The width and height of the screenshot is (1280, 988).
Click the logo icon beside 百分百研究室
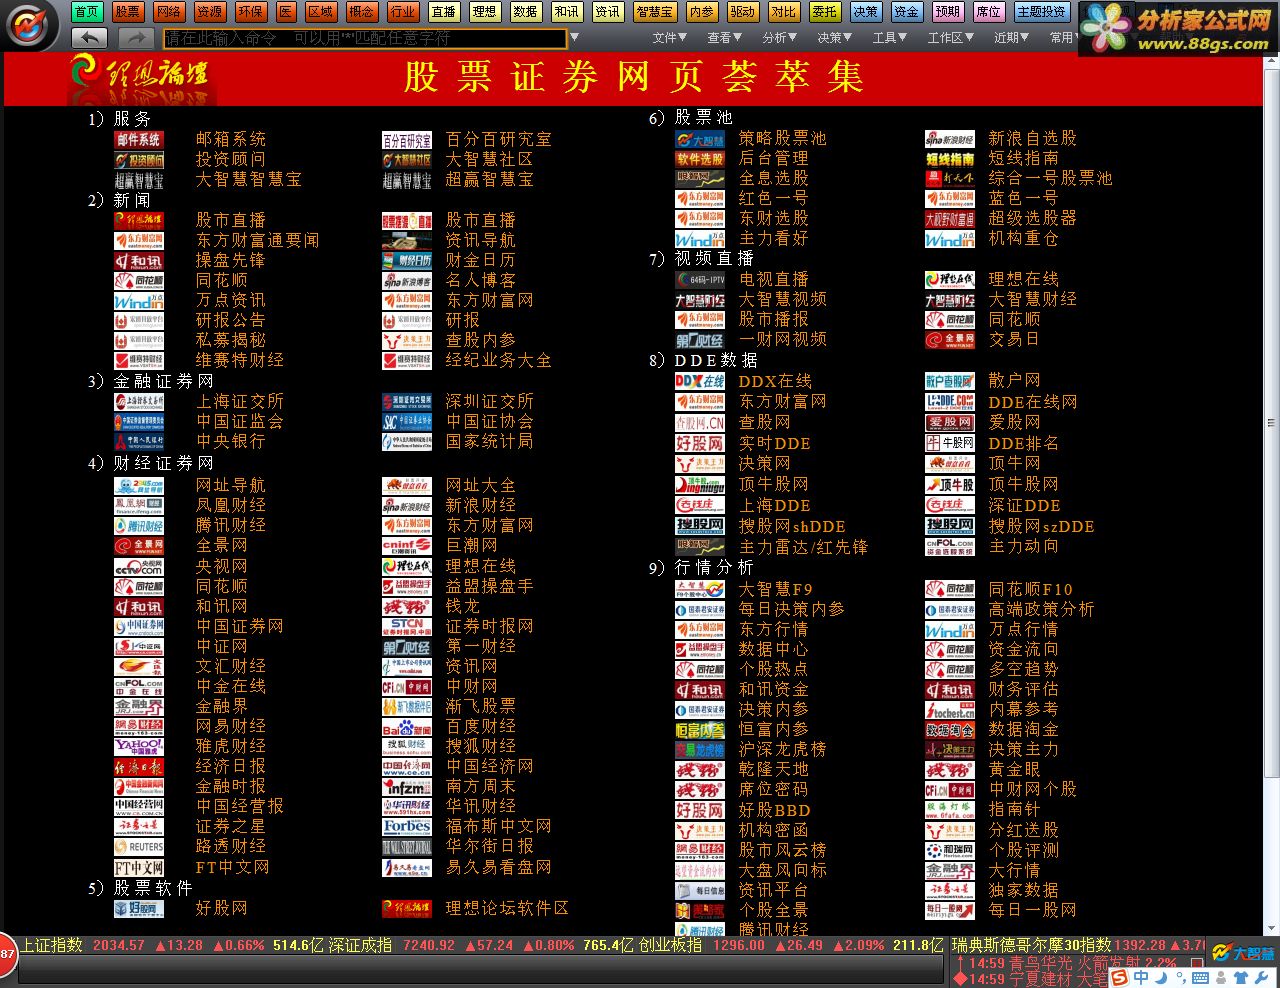click(407, 140)
